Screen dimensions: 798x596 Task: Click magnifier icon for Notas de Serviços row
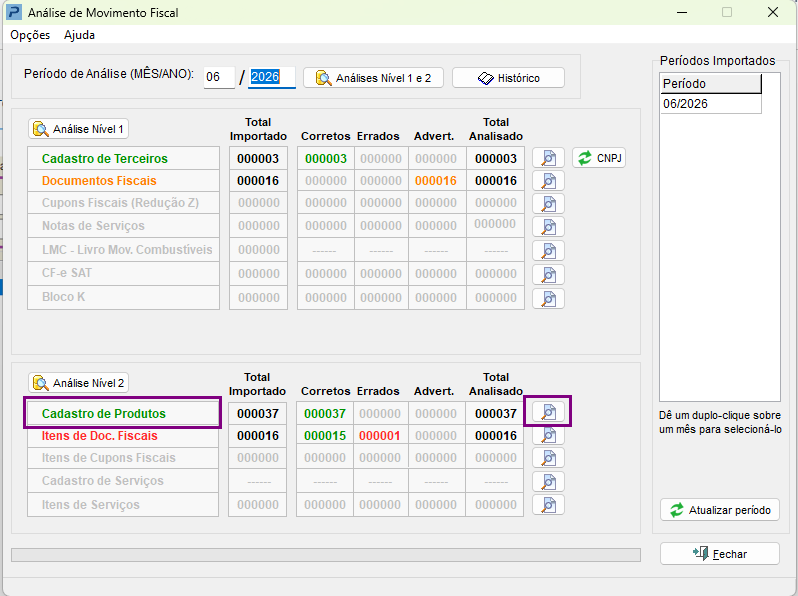tap(548, 226)
